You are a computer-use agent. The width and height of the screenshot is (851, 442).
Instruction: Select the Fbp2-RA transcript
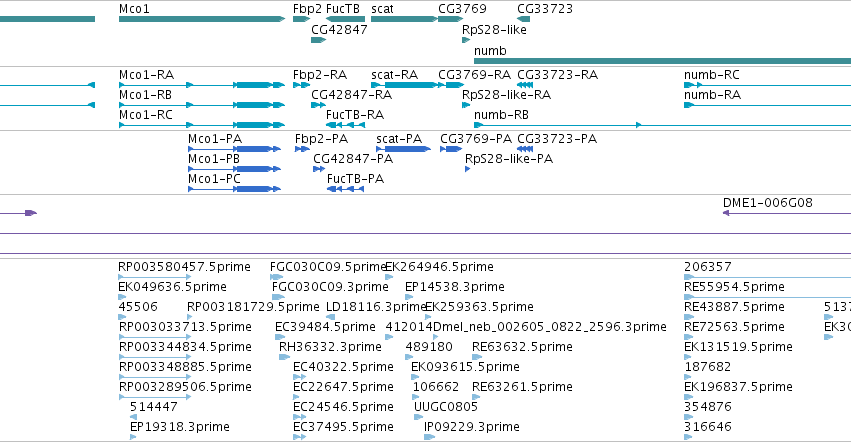(x=301, y=85)
